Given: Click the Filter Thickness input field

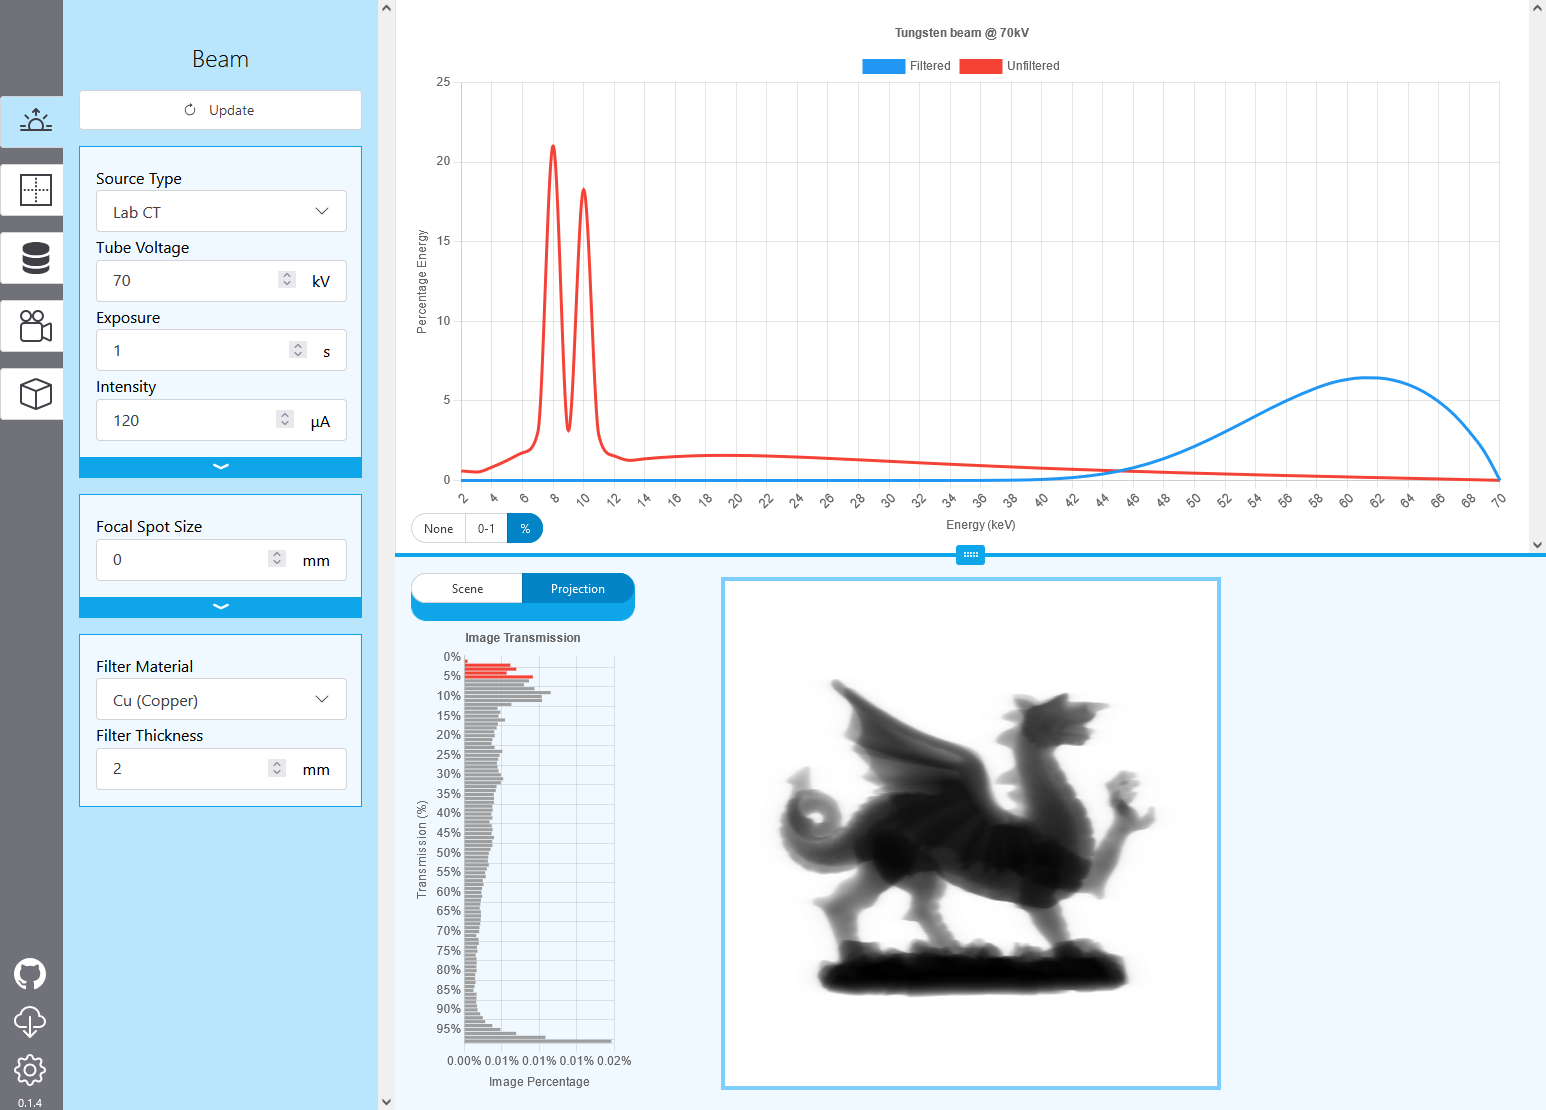Looking at the screenshot, I should pos(221,769).
